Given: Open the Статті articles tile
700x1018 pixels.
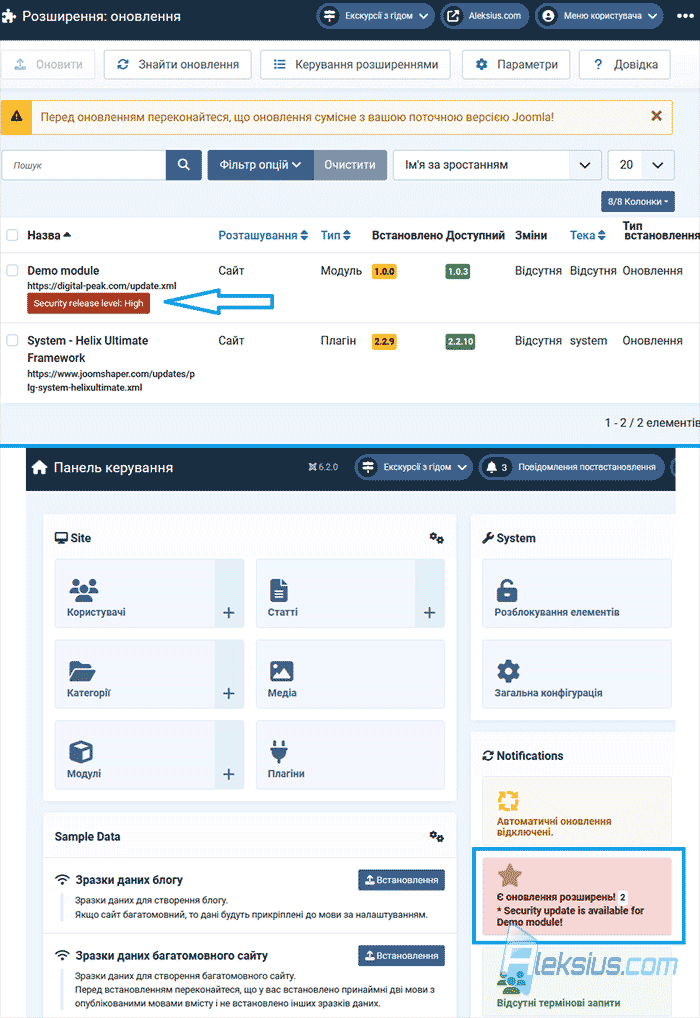Looking at the screenshot, I should point(335,593).
